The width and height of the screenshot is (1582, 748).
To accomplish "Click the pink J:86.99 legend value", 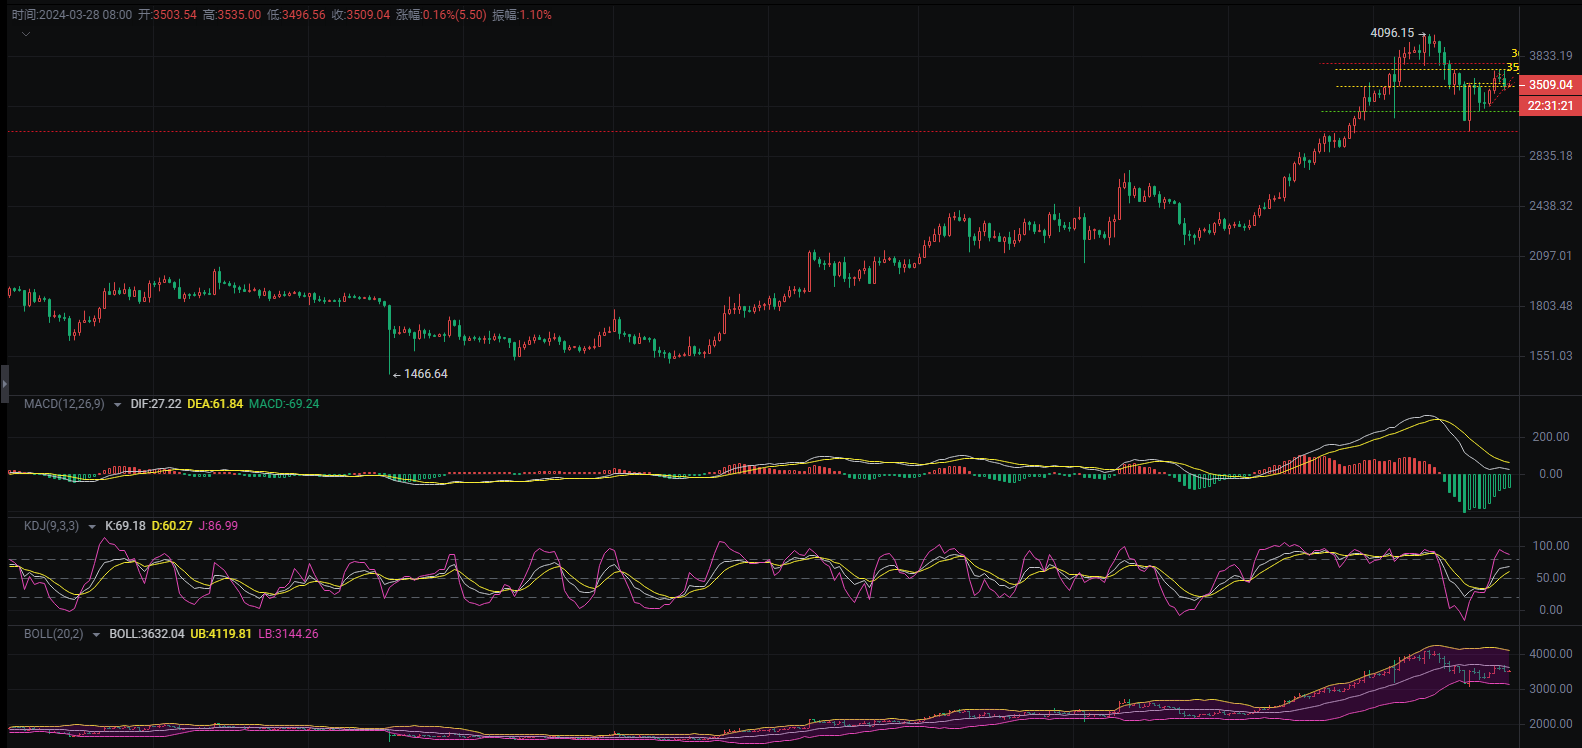I will pos(218,526).
